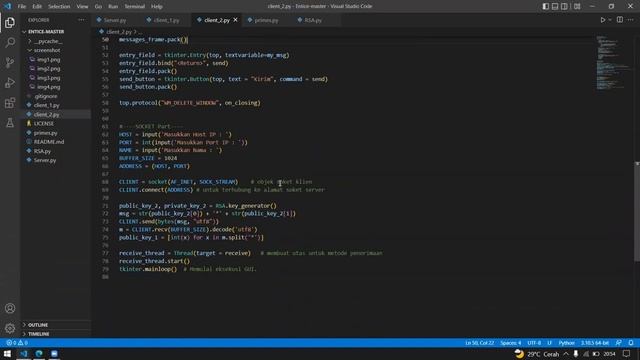Open the Extensions view

click(x=10, y=102)
